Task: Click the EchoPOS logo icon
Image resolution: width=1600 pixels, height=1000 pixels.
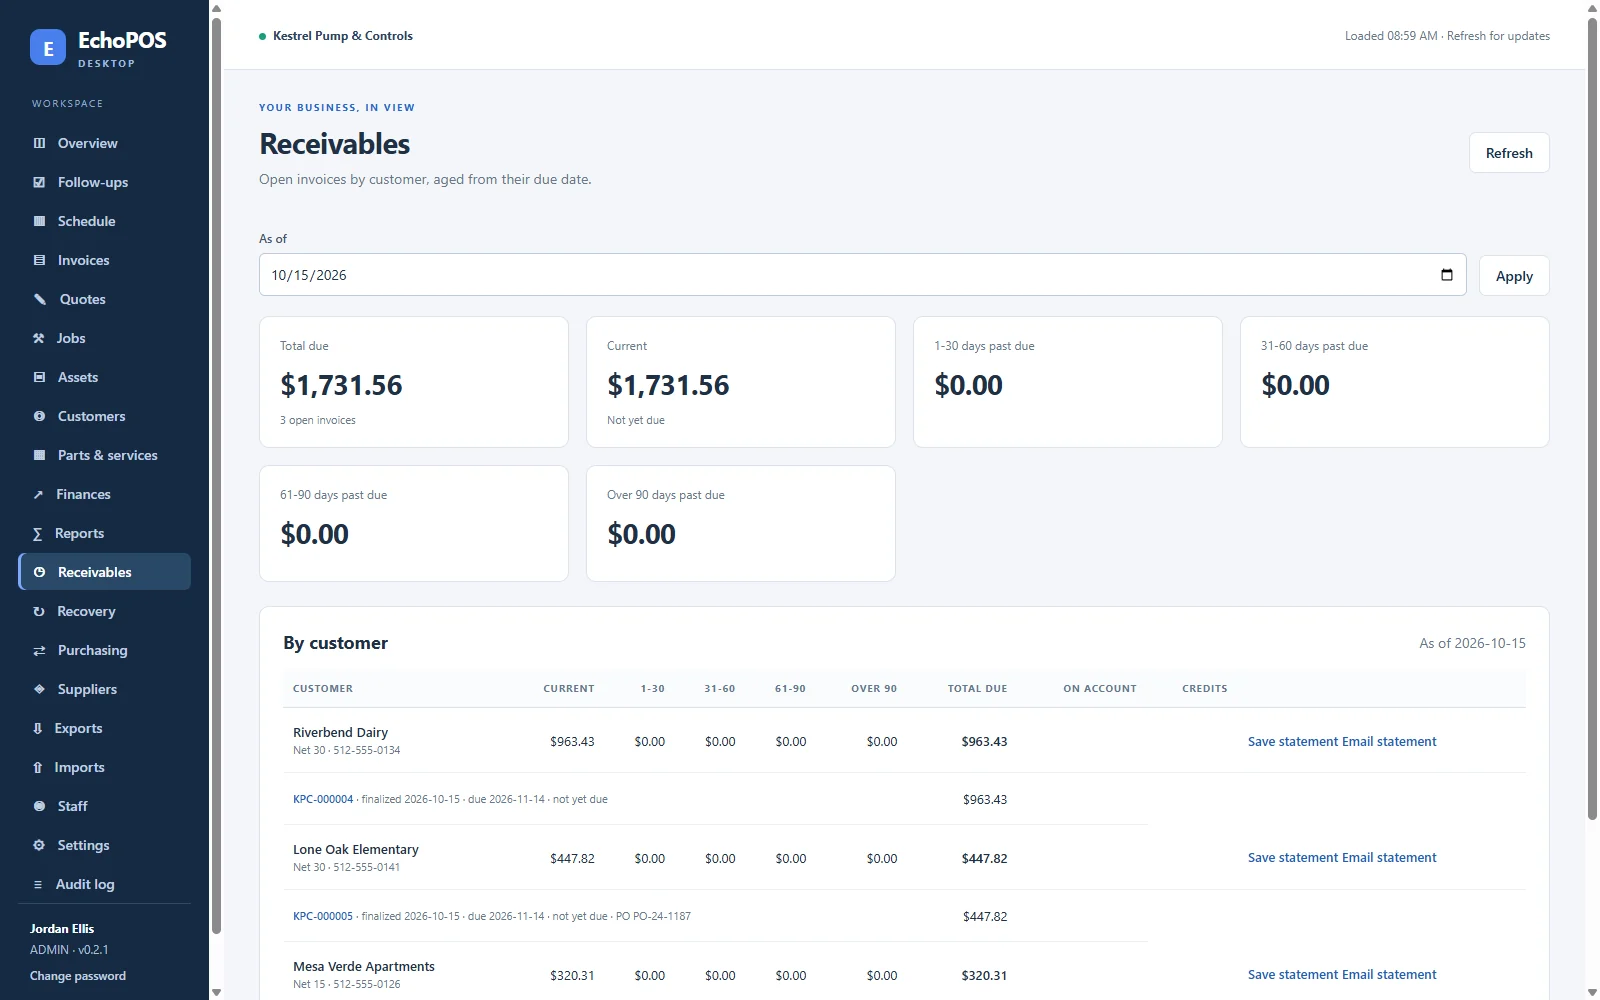Action: (48, 47)
